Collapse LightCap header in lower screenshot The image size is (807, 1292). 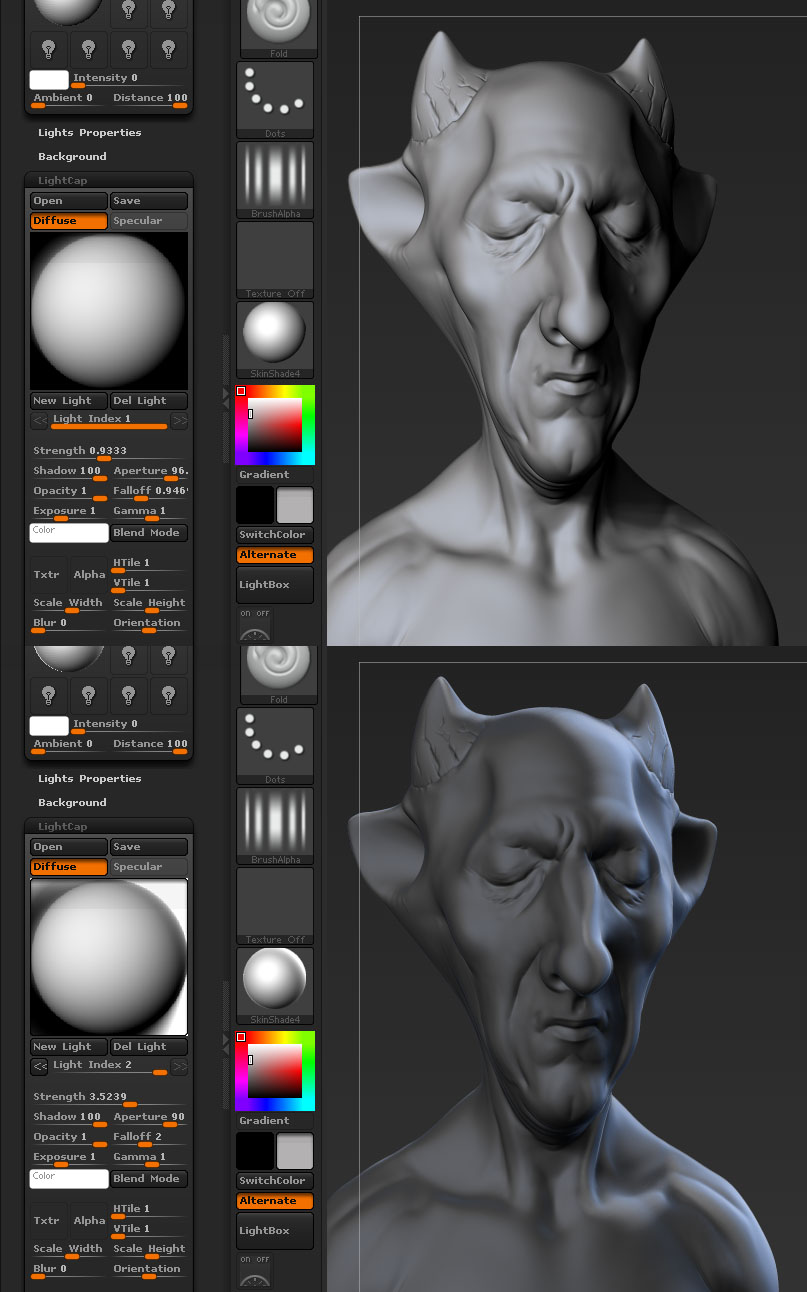coord(109,827)
